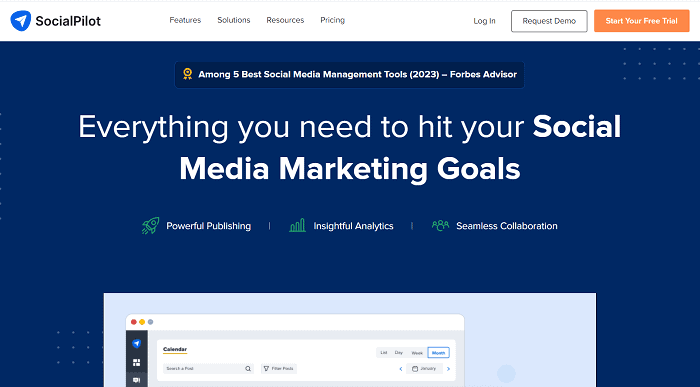This screenshot has width=700, height=387.
Task: Click the chat inbox icon in preview sidebar
Action: 137,380
